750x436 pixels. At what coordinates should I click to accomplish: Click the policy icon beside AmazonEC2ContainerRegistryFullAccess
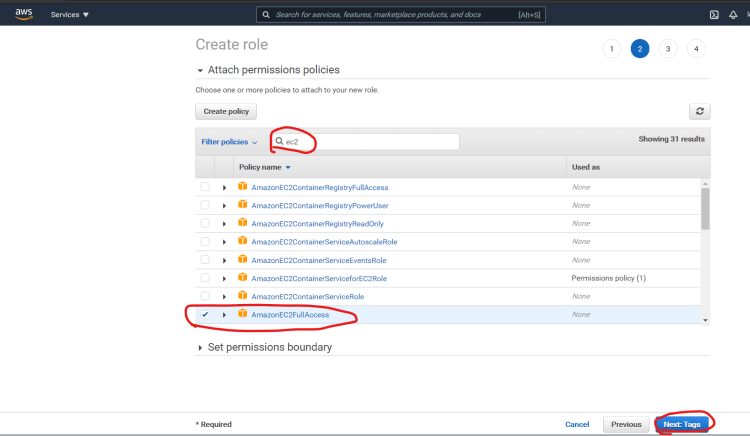(x=243, y=186)
